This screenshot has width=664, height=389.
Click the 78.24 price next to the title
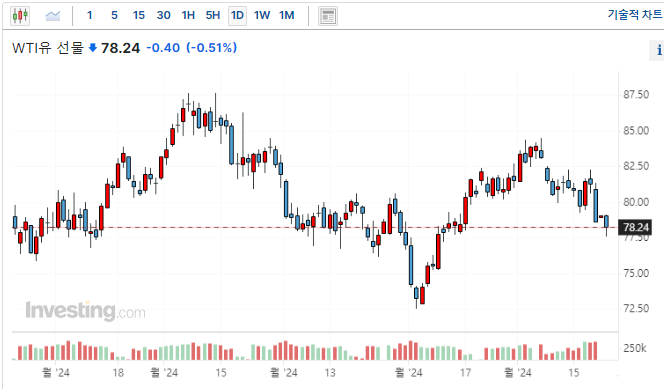120,48
